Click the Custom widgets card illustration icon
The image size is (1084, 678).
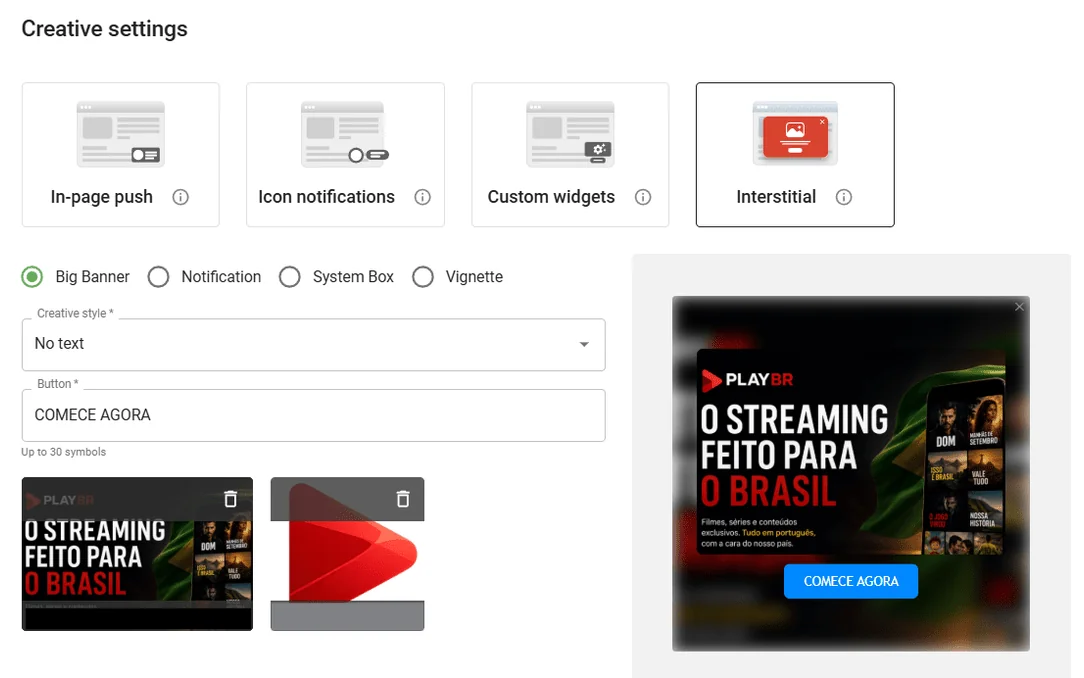pos(570,134)
